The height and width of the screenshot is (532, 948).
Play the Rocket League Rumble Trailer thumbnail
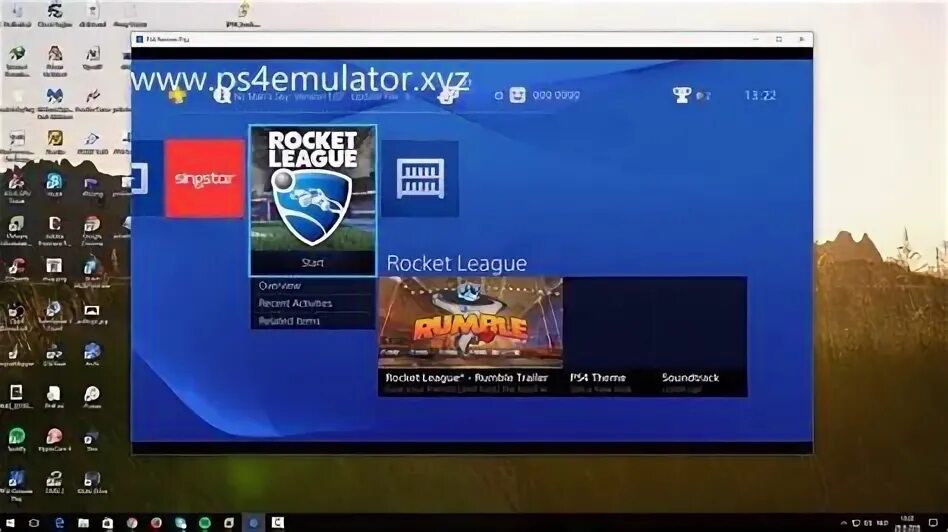pyautogui.click(x=470, y=322)
